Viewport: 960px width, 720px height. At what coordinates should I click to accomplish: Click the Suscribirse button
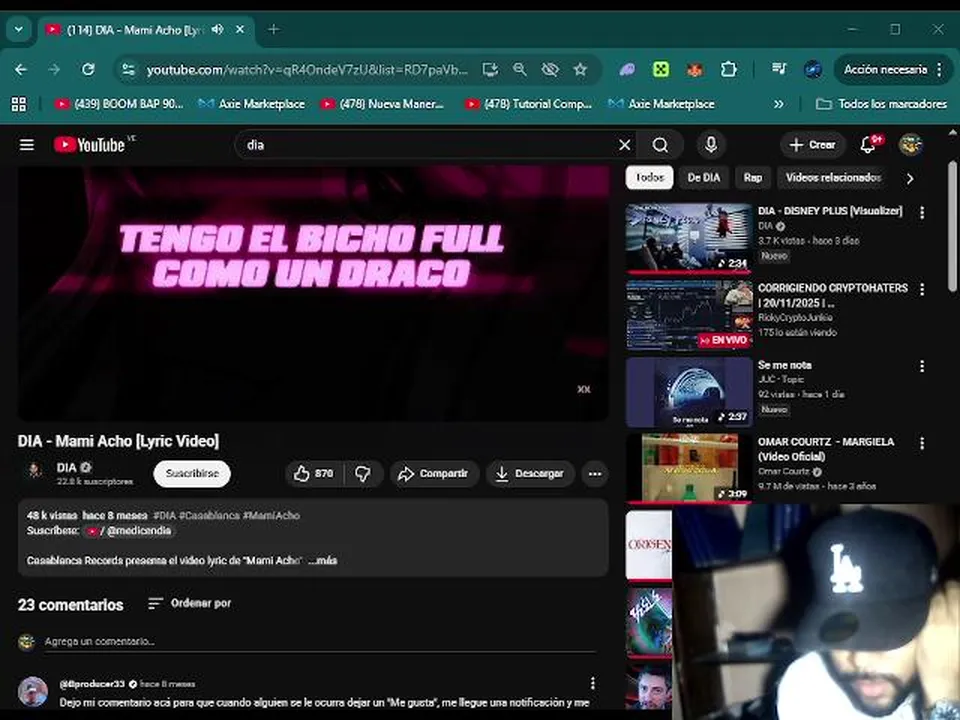click(192, 474)
